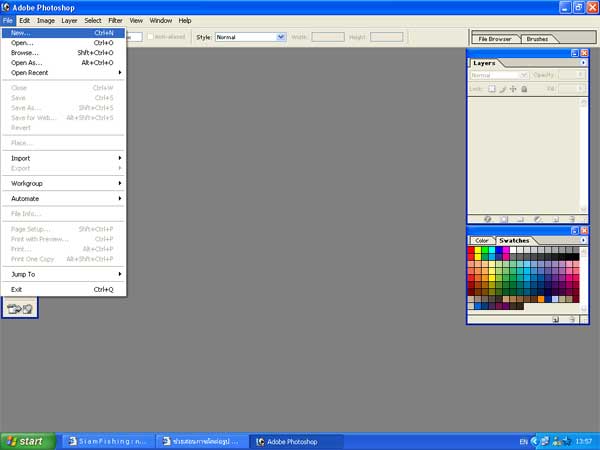
Task: Open the Swatches panel flyout menu arrow
Action: click(583, 240)
